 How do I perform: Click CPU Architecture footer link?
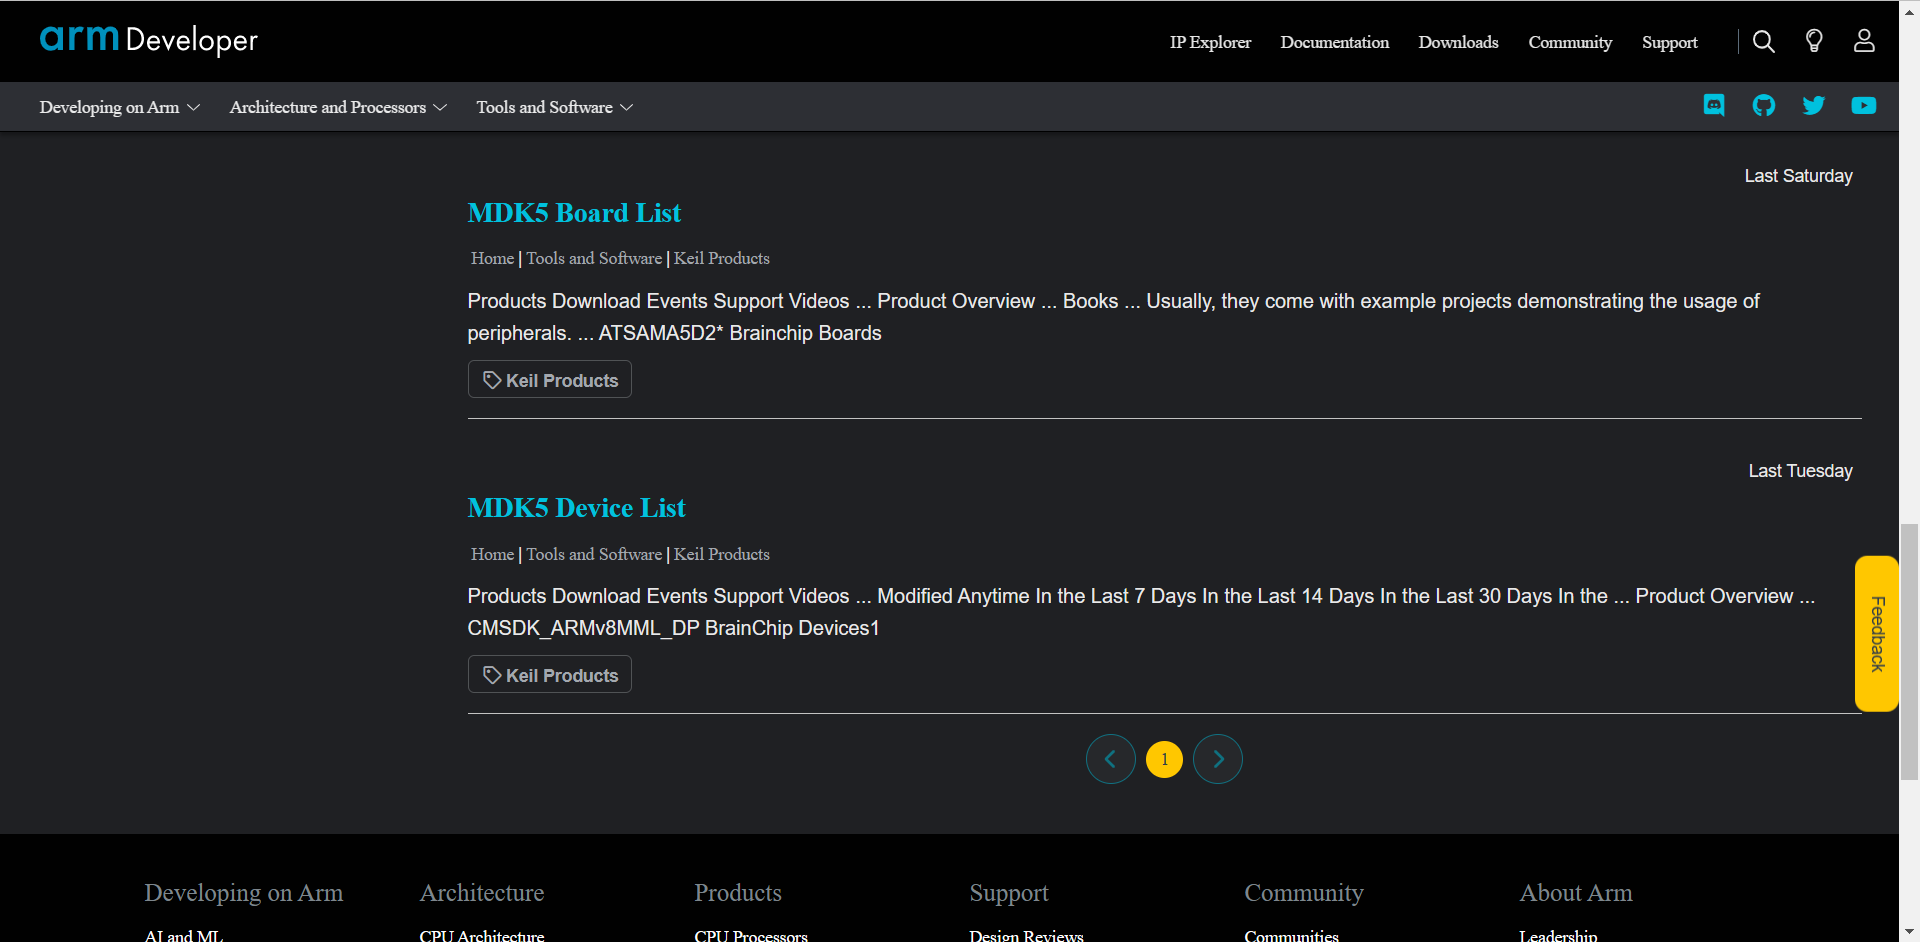click(x=482, y=936)
